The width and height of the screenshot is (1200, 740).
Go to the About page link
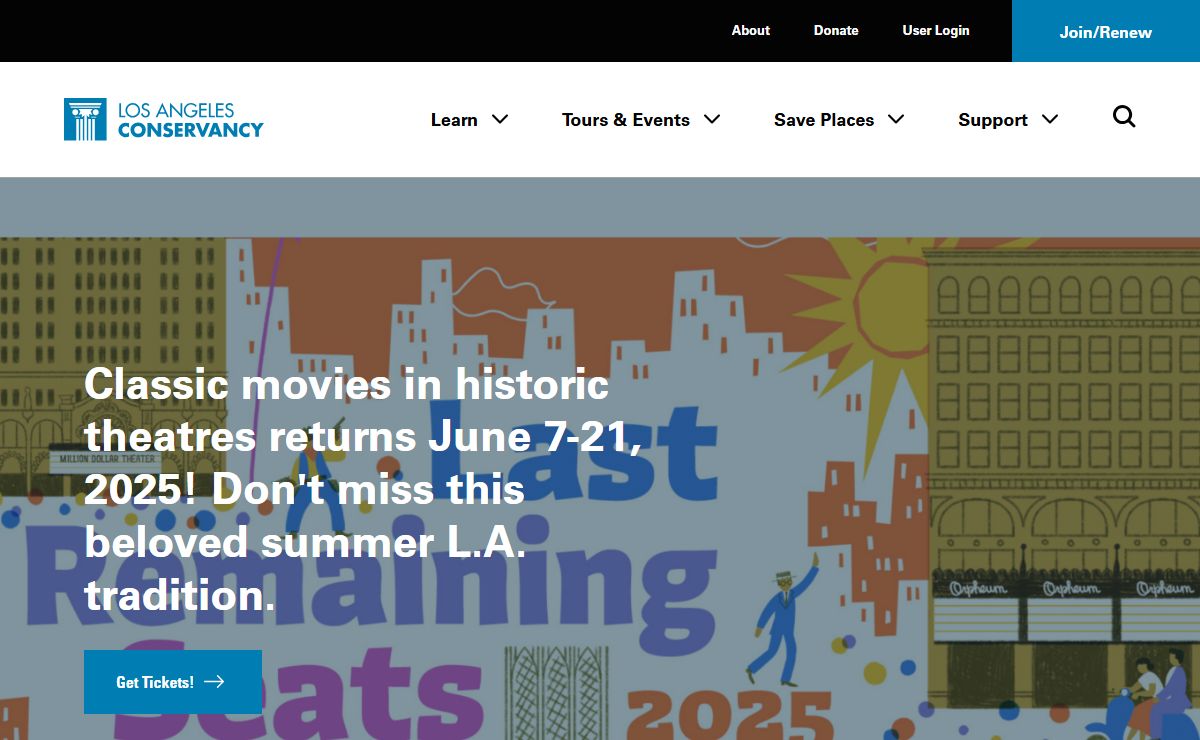pyautogui.click(x=750, y=30)
